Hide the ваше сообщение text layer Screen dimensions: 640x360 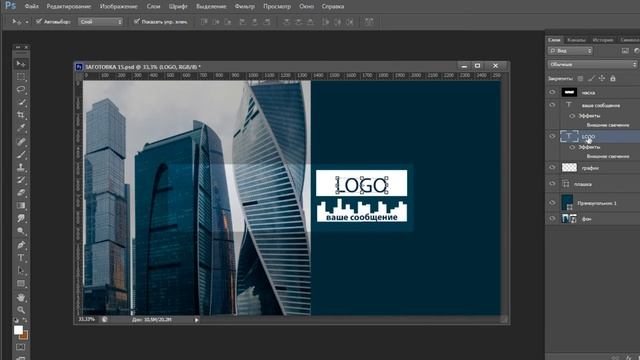pos(552,105)
